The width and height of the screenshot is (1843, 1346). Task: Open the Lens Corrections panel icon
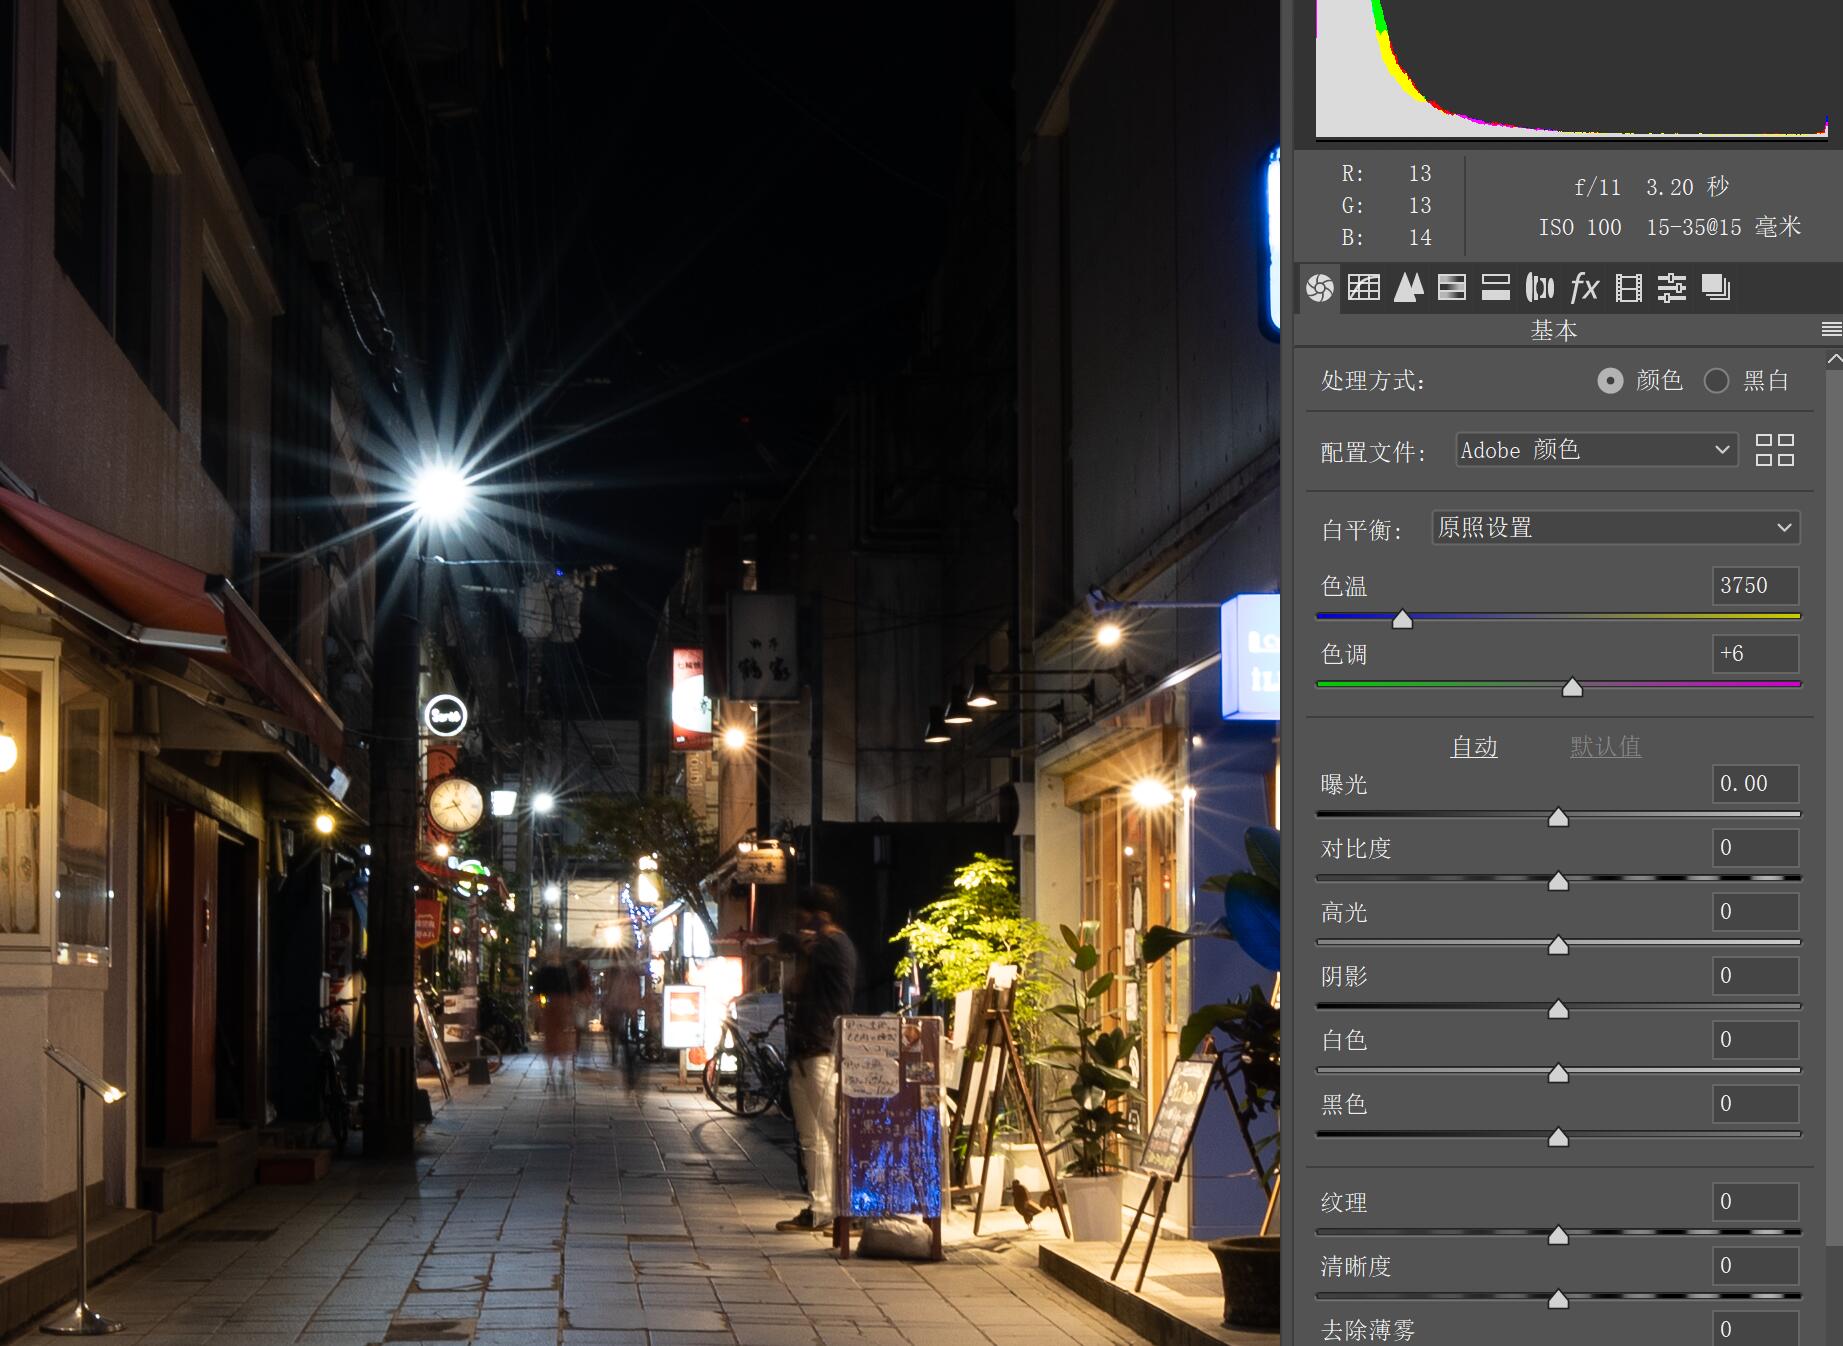pyautogui.click(x=1540, y=288)
